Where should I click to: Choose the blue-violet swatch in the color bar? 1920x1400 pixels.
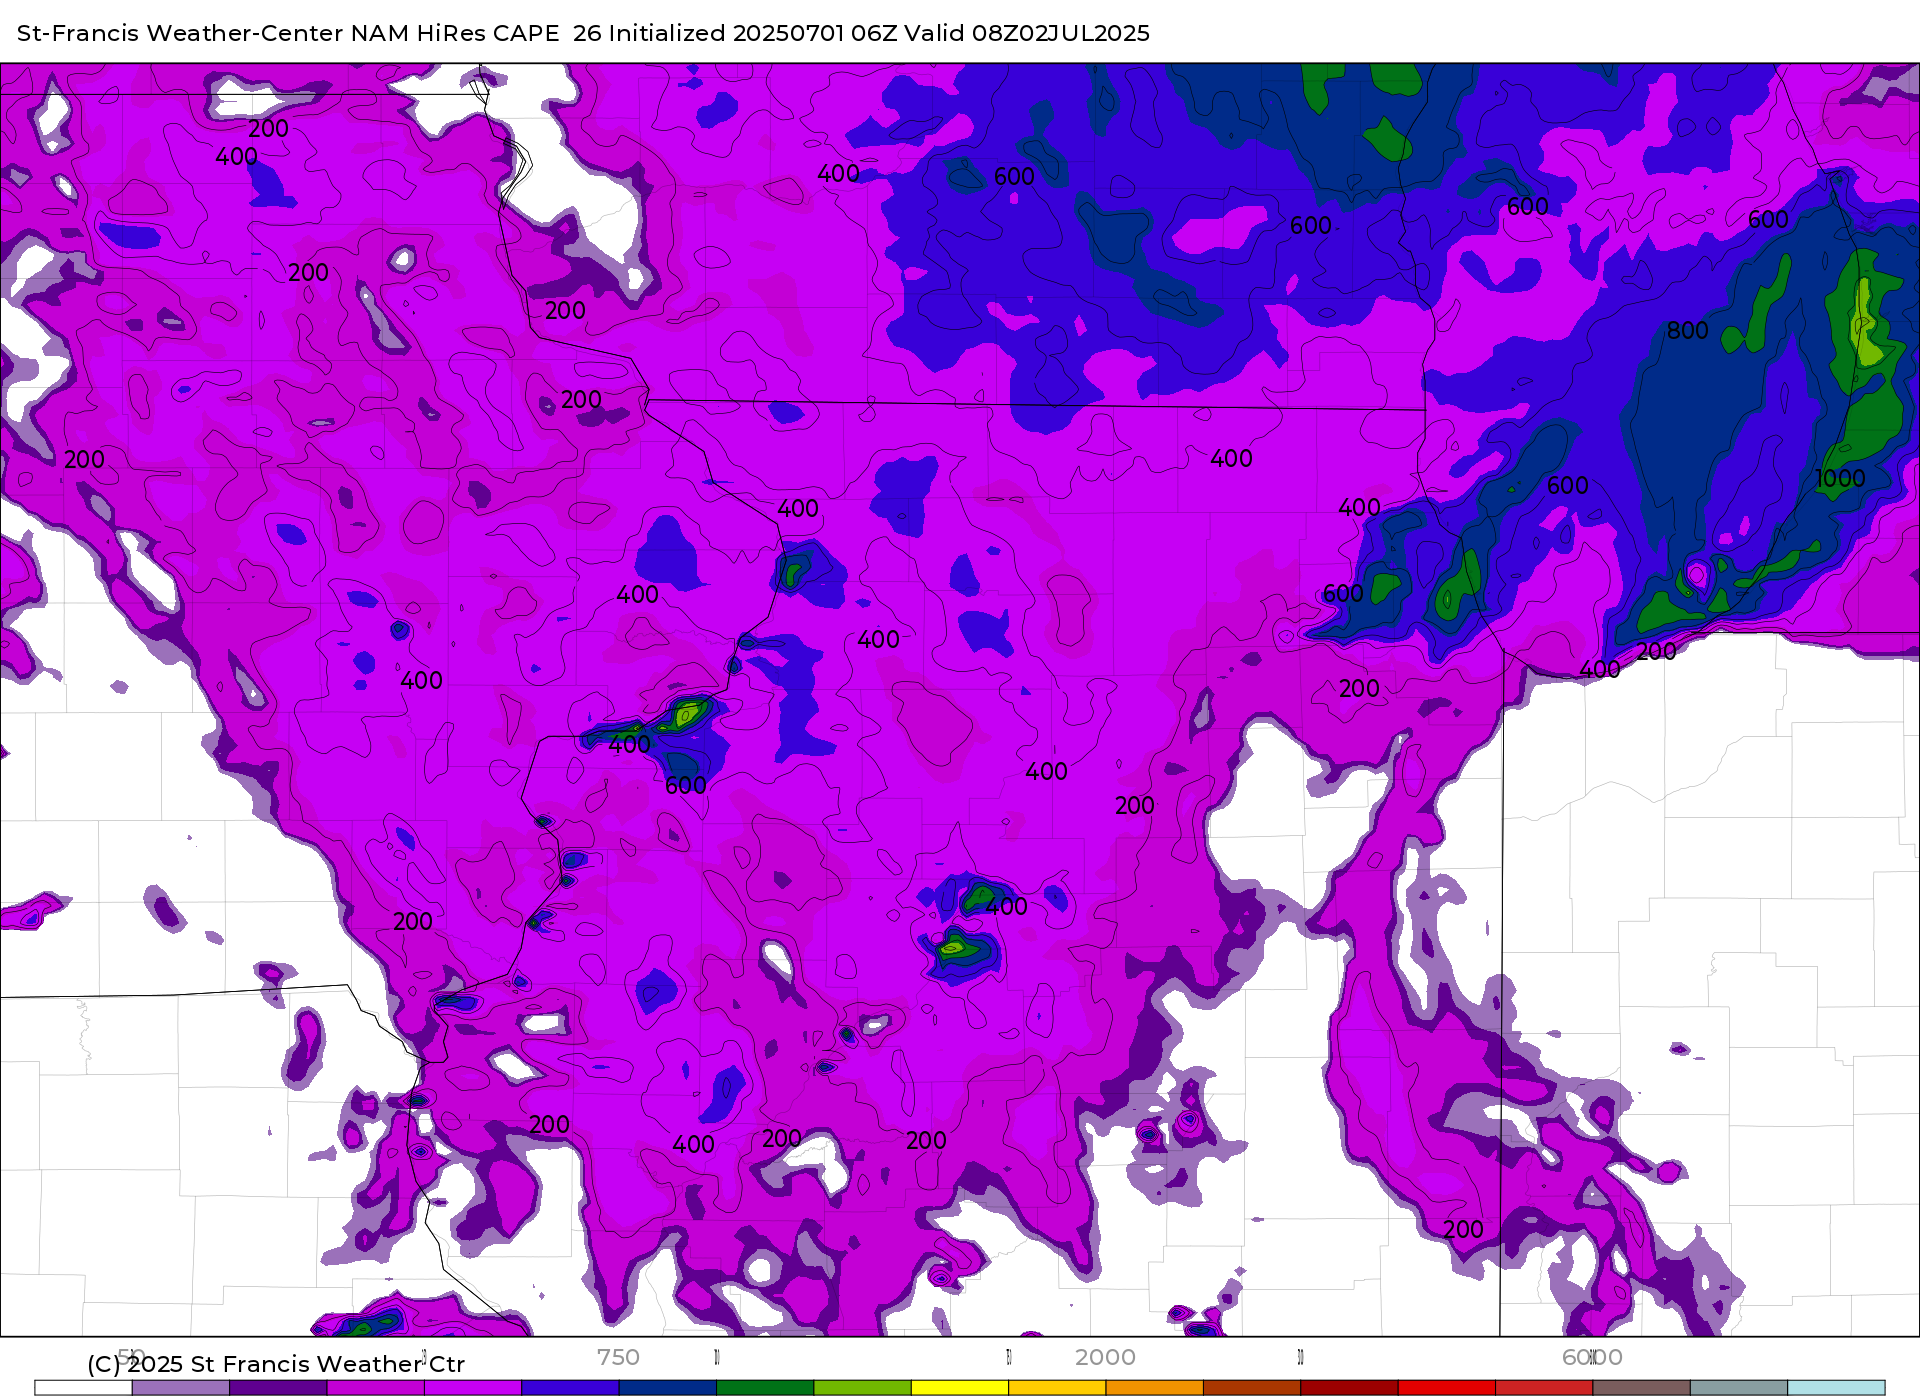(x=570, y=1388)
